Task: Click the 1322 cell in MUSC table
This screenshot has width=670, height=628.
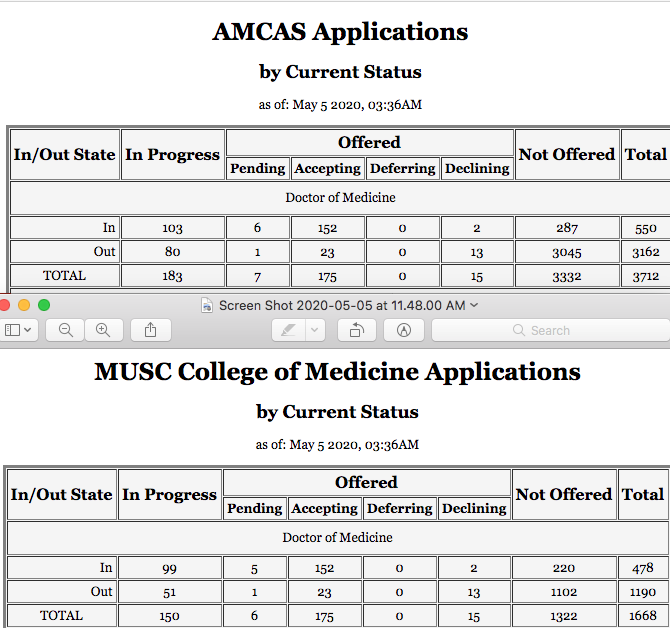Action: click(x=564, y=616)
